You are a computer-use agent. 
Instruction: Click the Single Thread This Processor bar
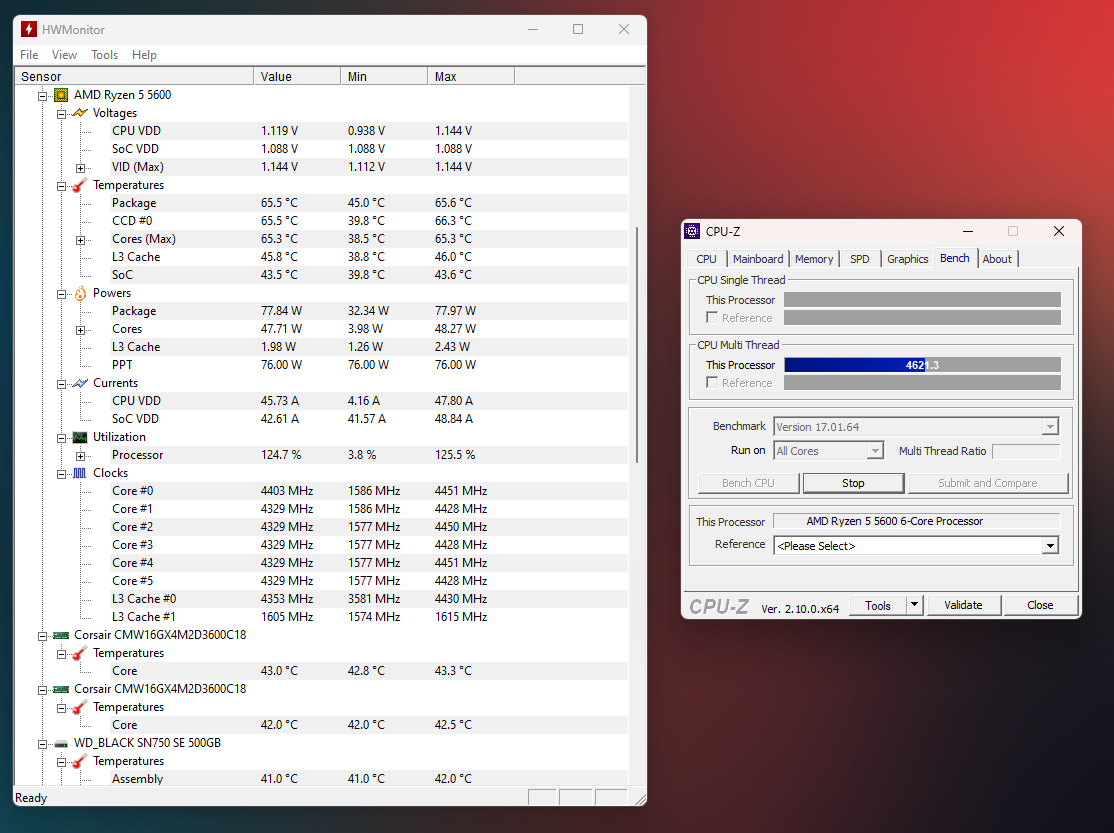pos(922,300)
